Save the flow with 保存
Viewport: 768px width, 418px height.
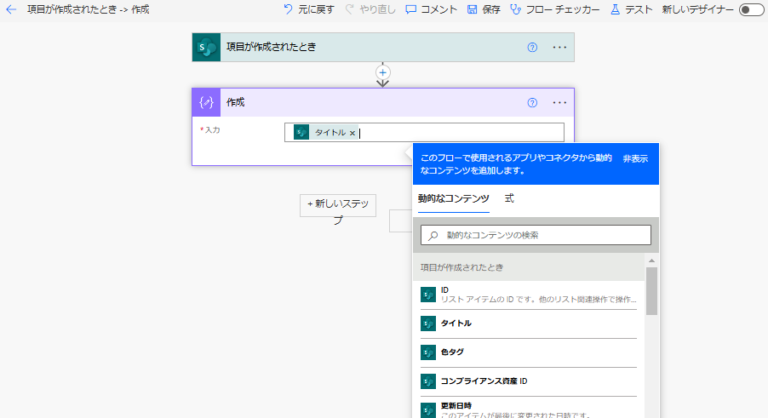point(483,9)
